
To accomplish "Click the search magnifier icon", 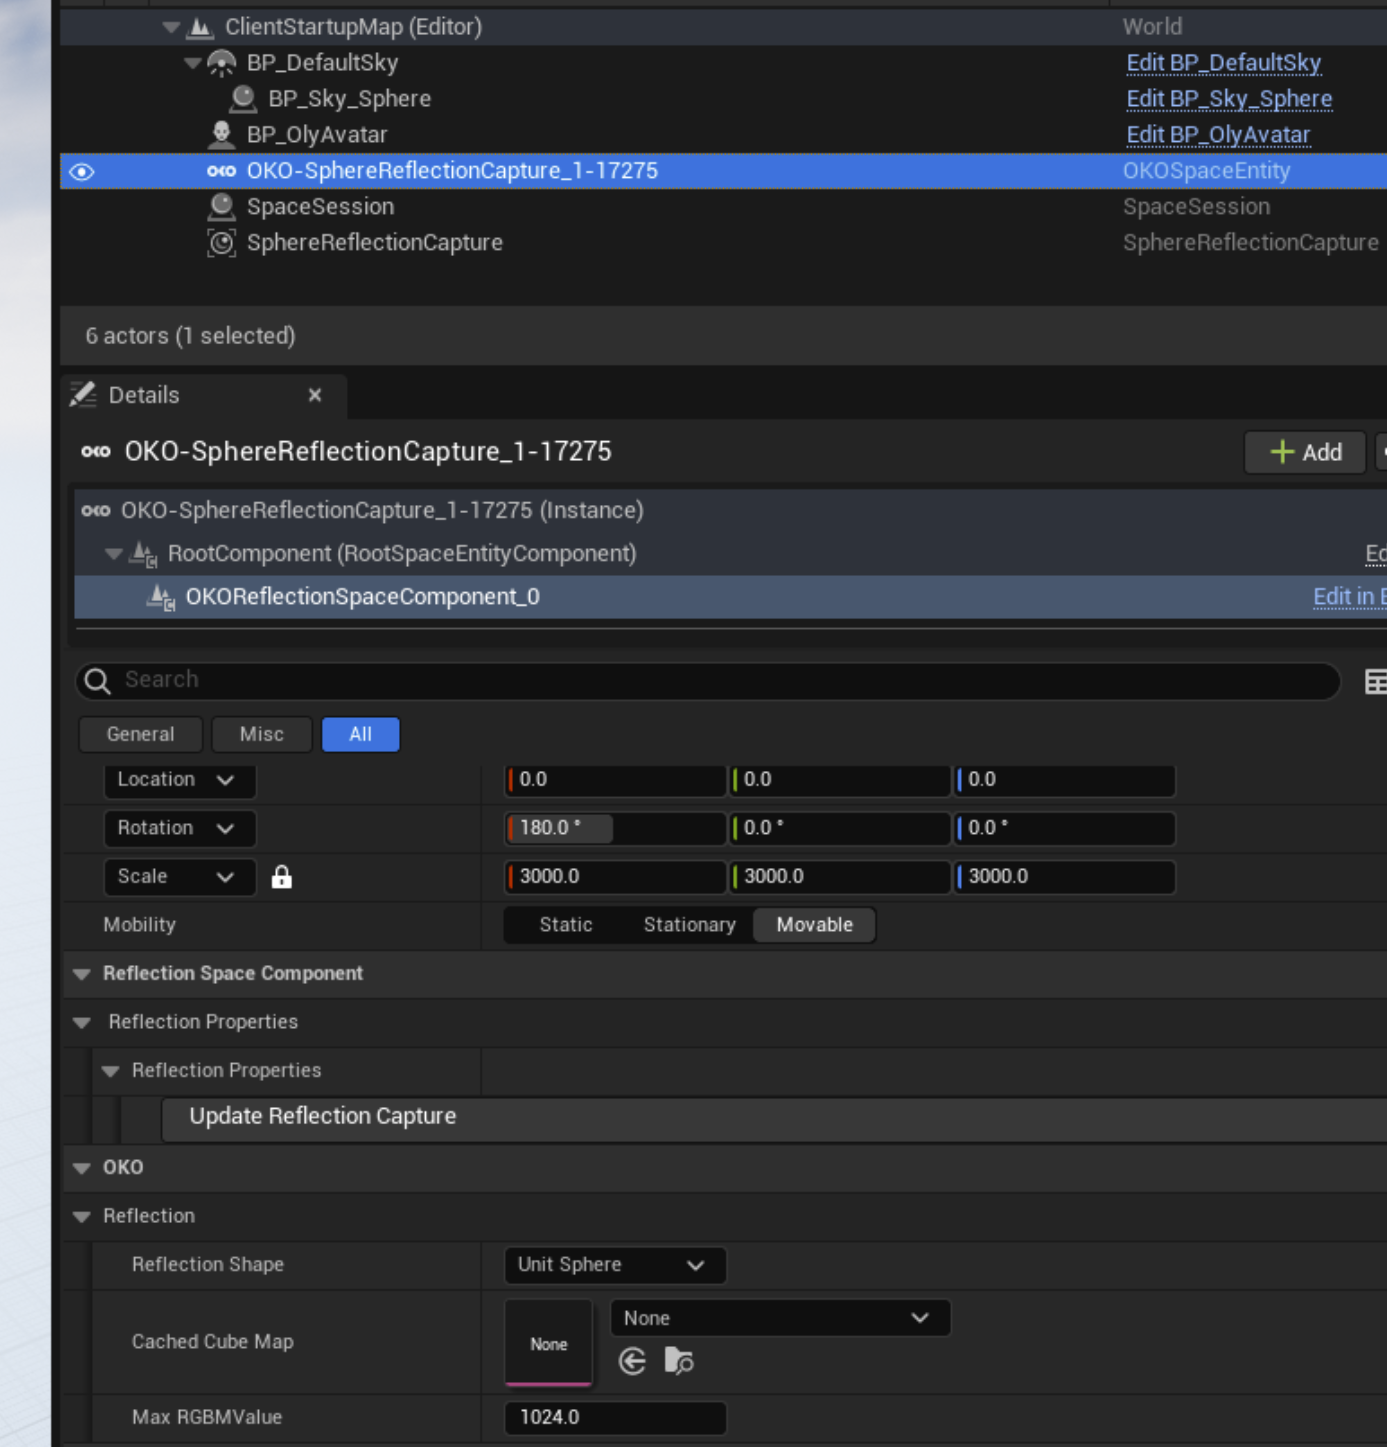I will 98,681.
